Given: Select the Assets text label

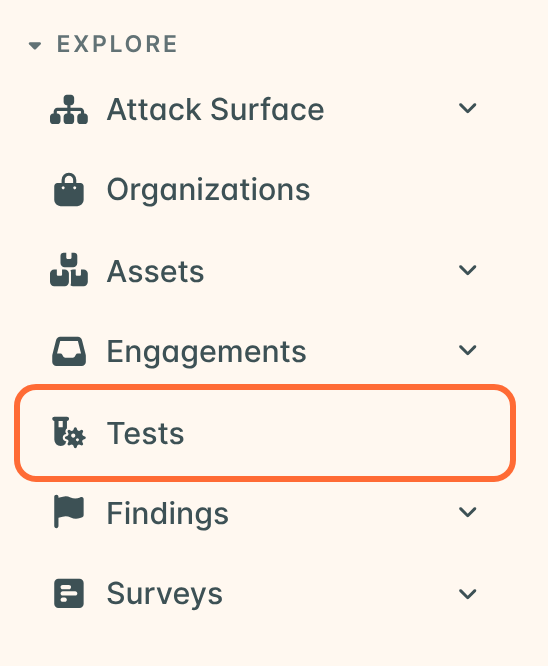Looking at the screenshot, I should [x=155, y=271].
